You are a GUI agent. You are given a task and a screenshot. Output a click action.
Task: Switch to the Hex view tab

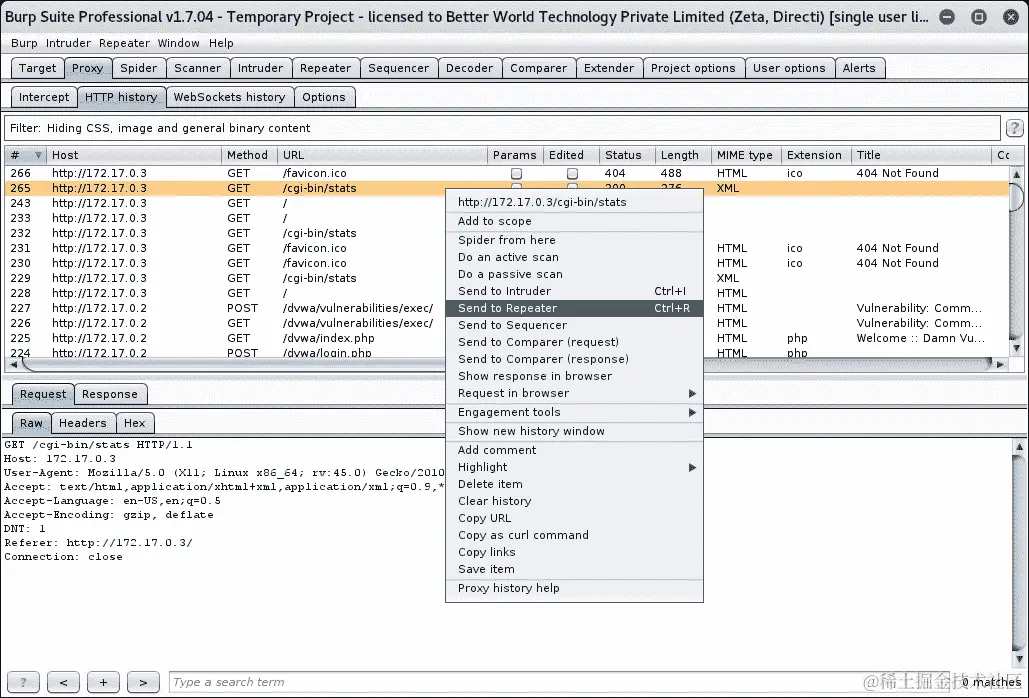click(x=135, y=423)
